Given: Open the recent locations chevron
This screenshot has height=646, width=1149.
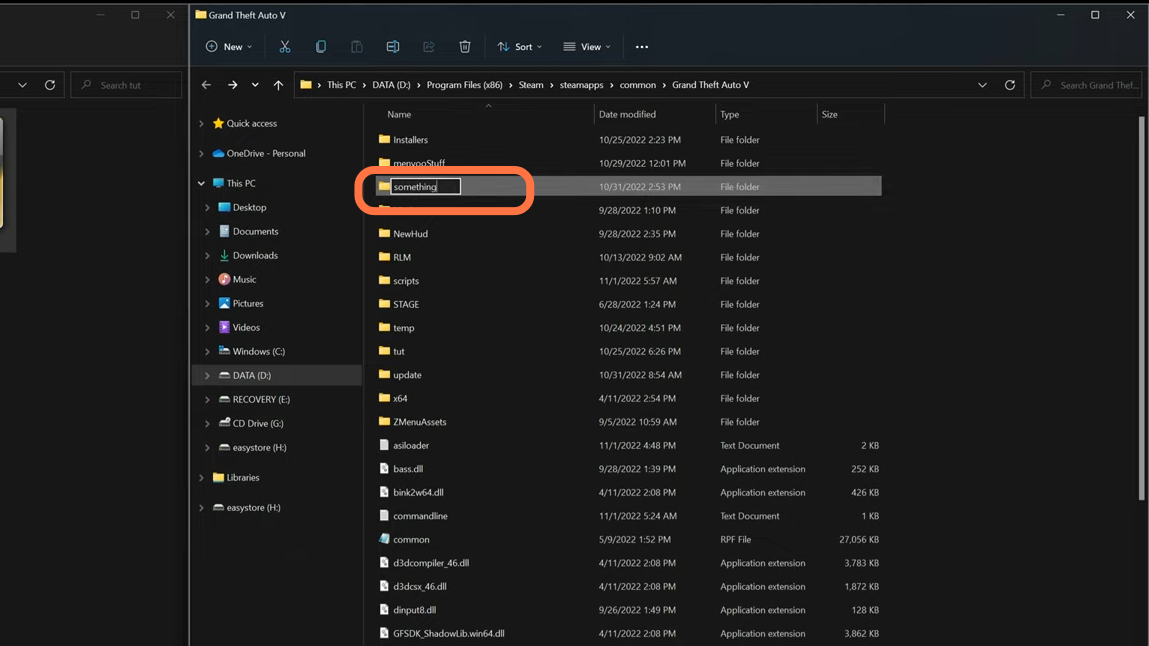Looking at the screenshot, I should click(x=255, y=85).
